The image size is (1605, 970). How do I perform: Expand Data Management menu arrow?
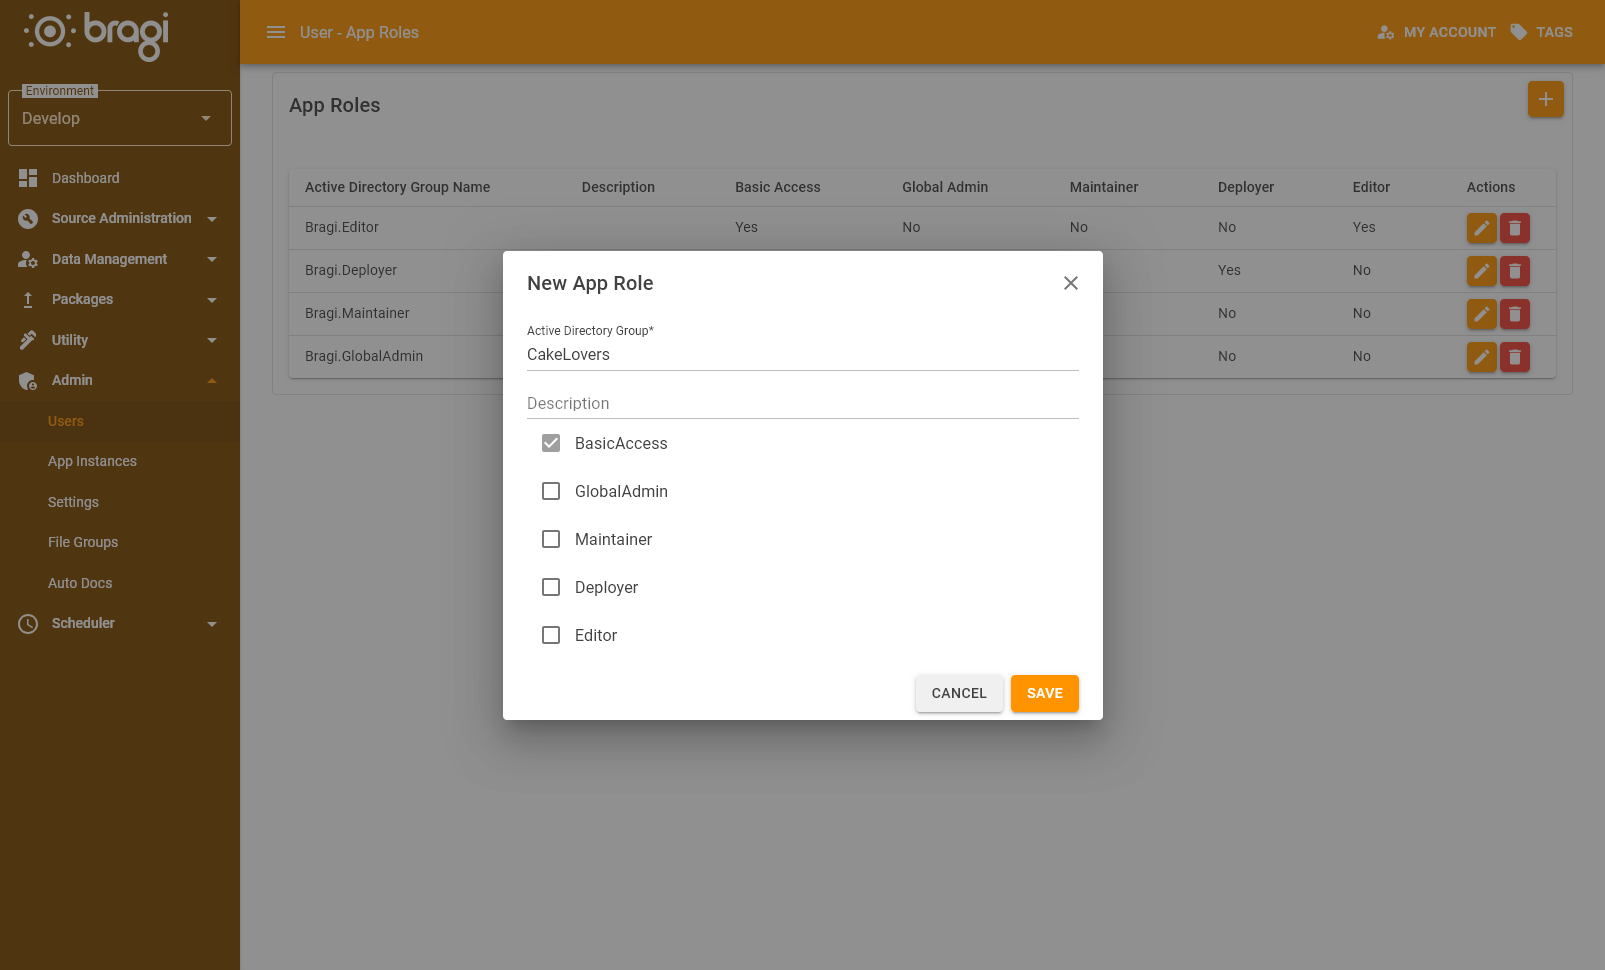point(212,259)
